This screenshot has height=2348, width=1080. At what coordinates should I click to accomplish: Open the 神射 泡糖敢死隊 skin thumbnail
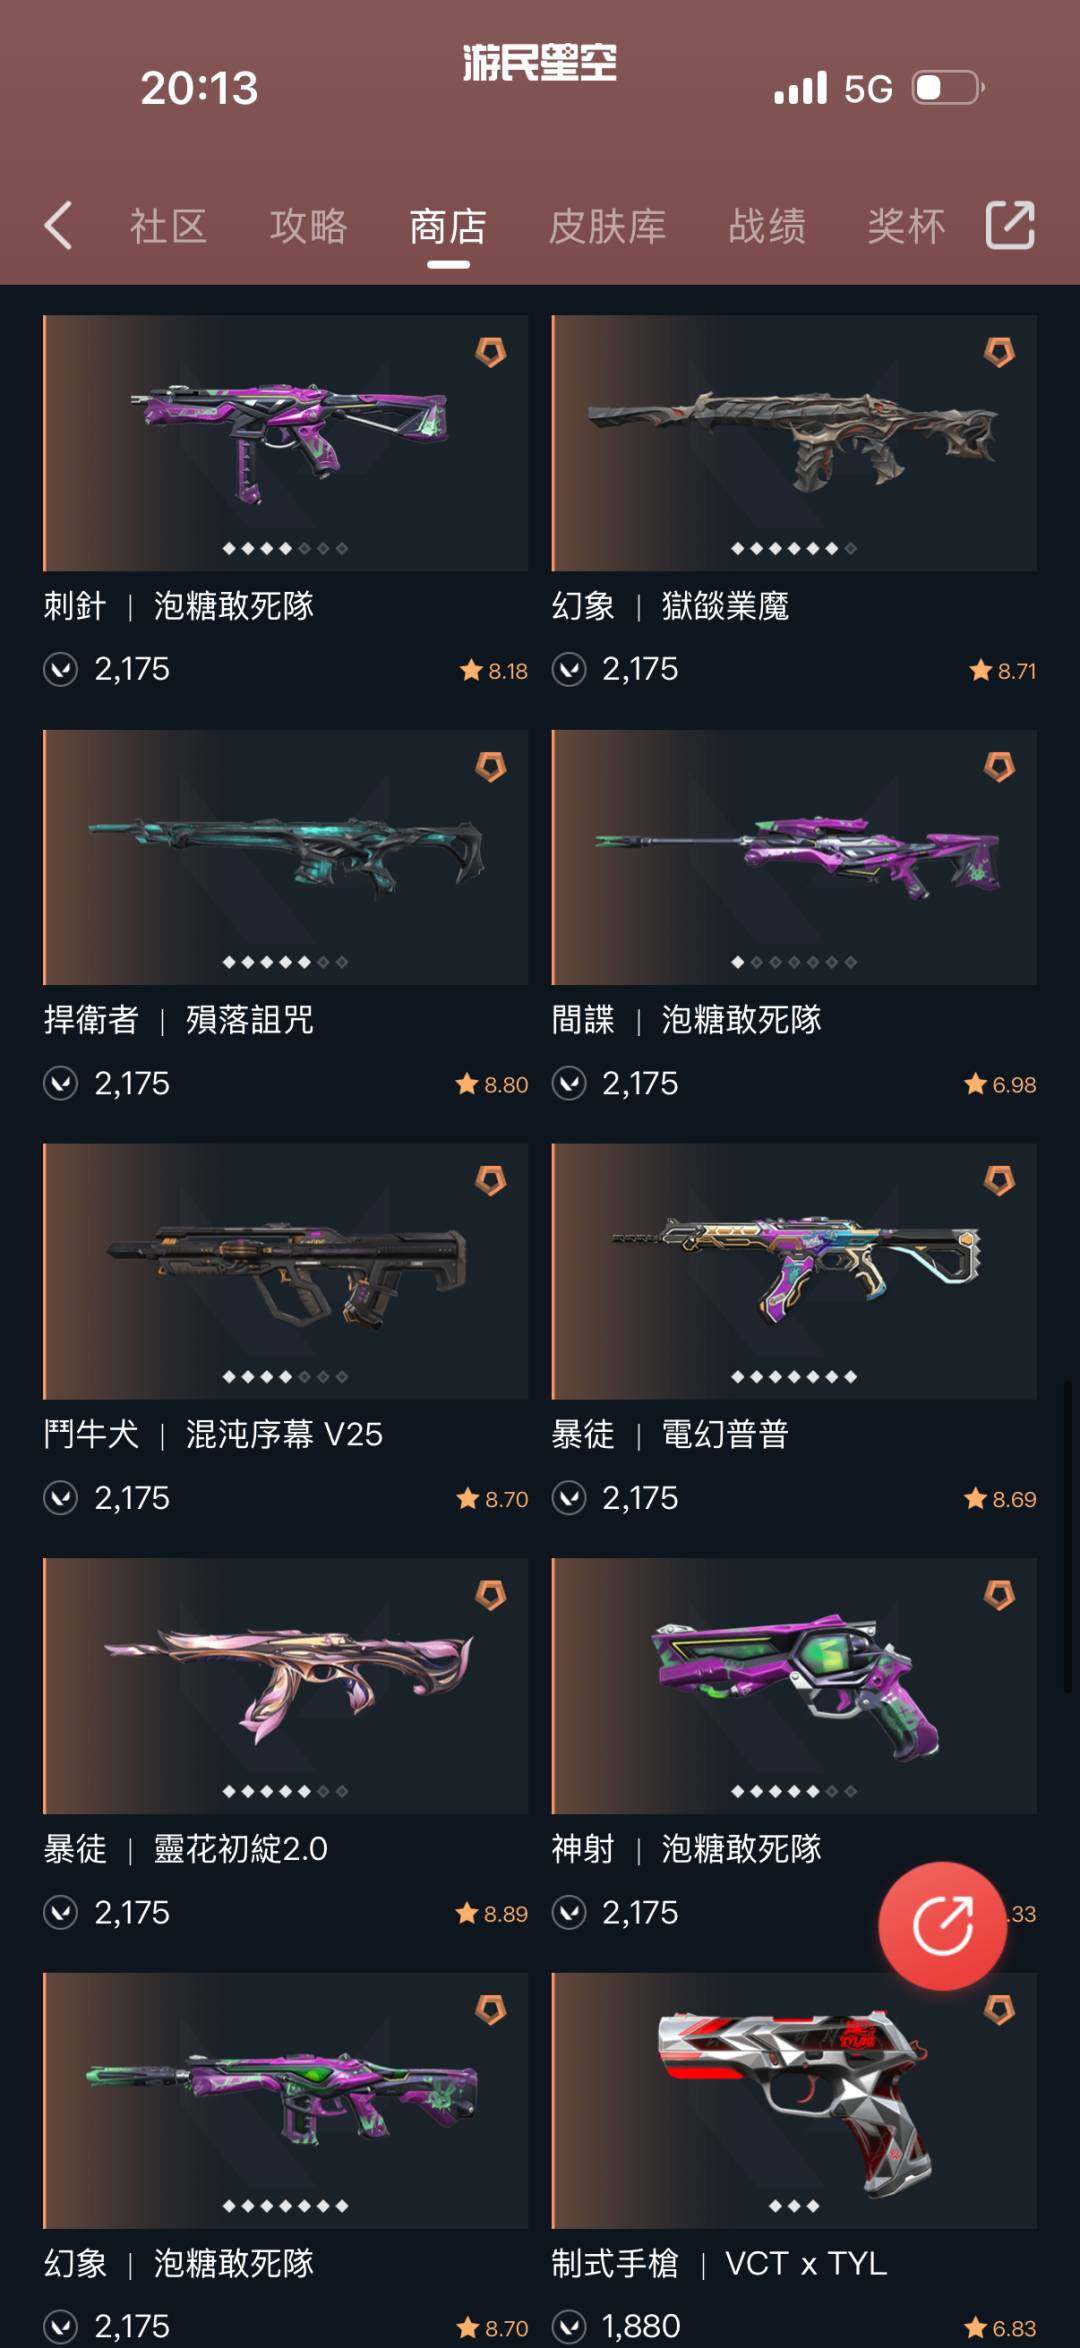click(x=794, y=1686)
